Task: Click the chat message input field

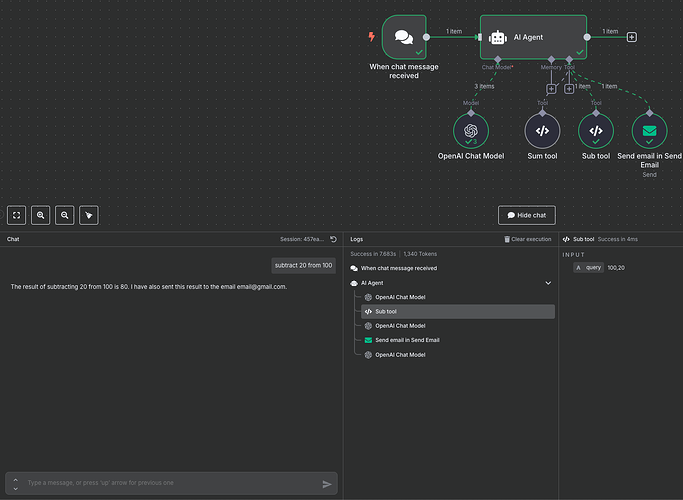Action: tap(171, 483)
